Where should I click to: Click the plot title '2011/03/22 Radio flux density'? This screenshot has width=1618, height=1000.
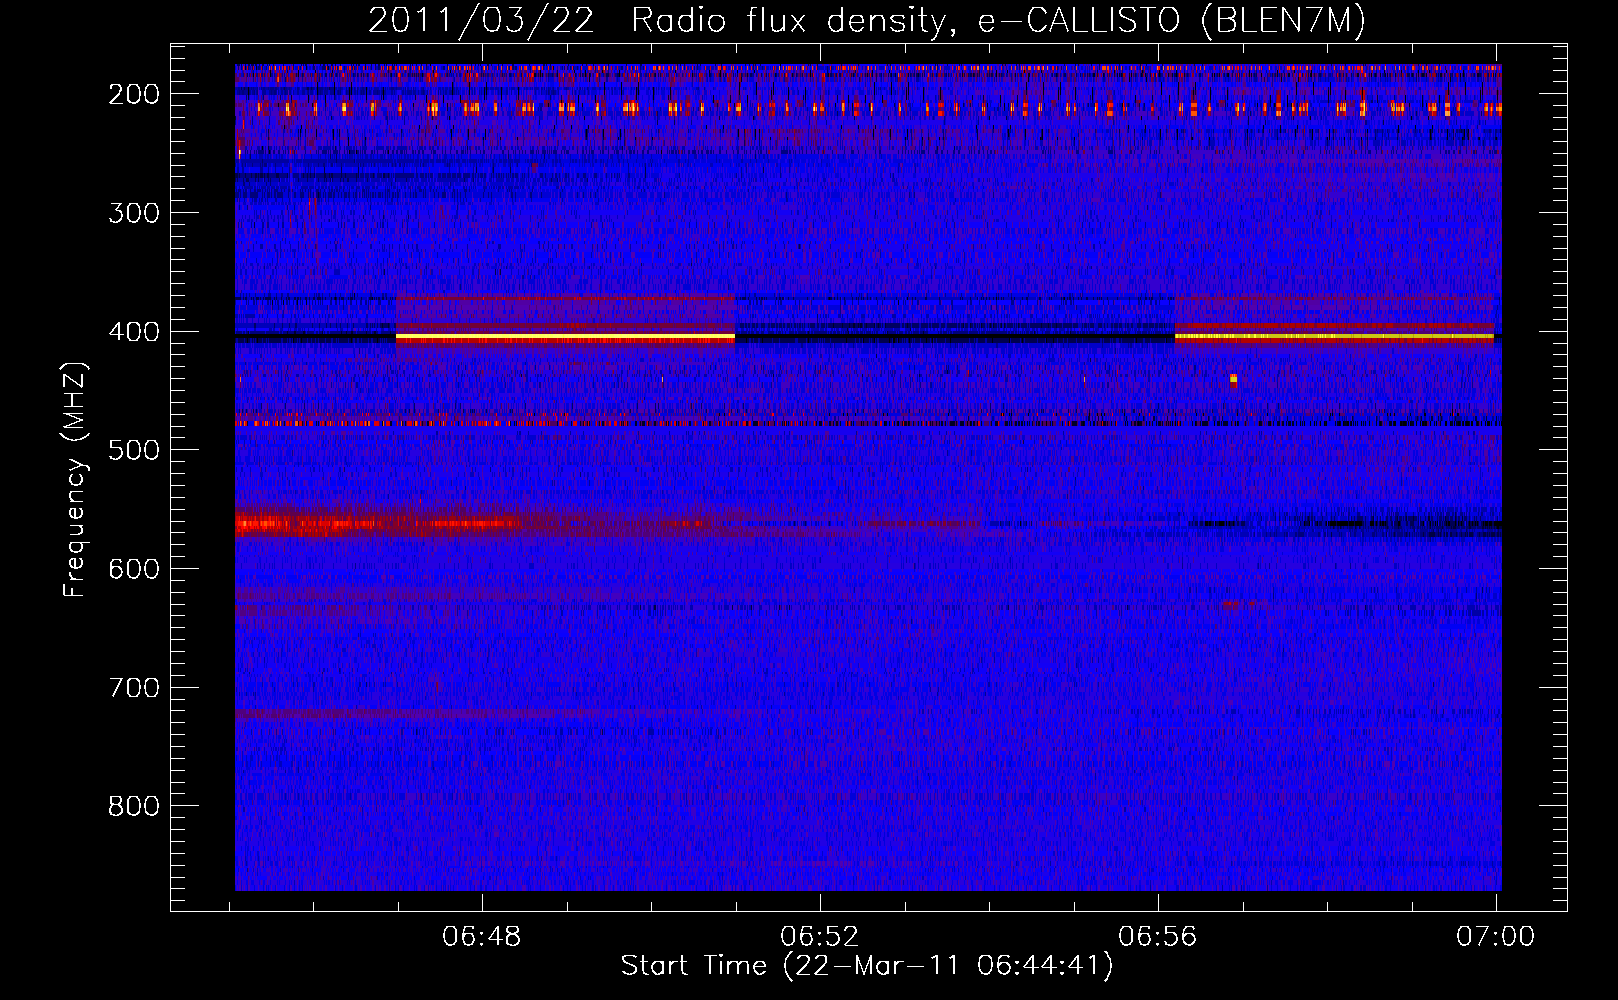[x=867, y=20]
